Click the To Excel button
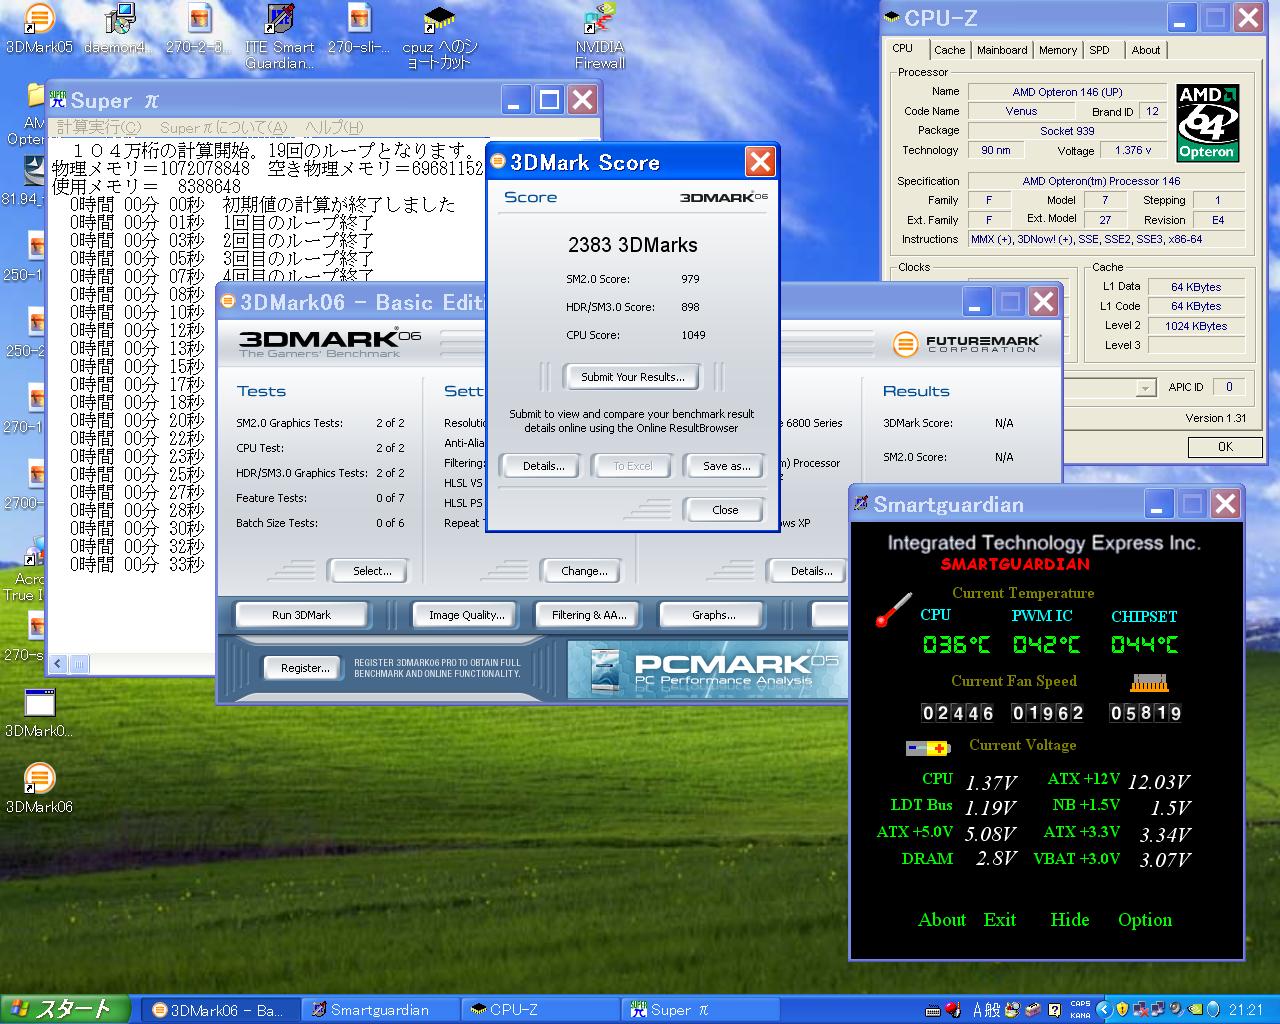The height and width of the screenshot is (1024, 1280). coord(632,466)
